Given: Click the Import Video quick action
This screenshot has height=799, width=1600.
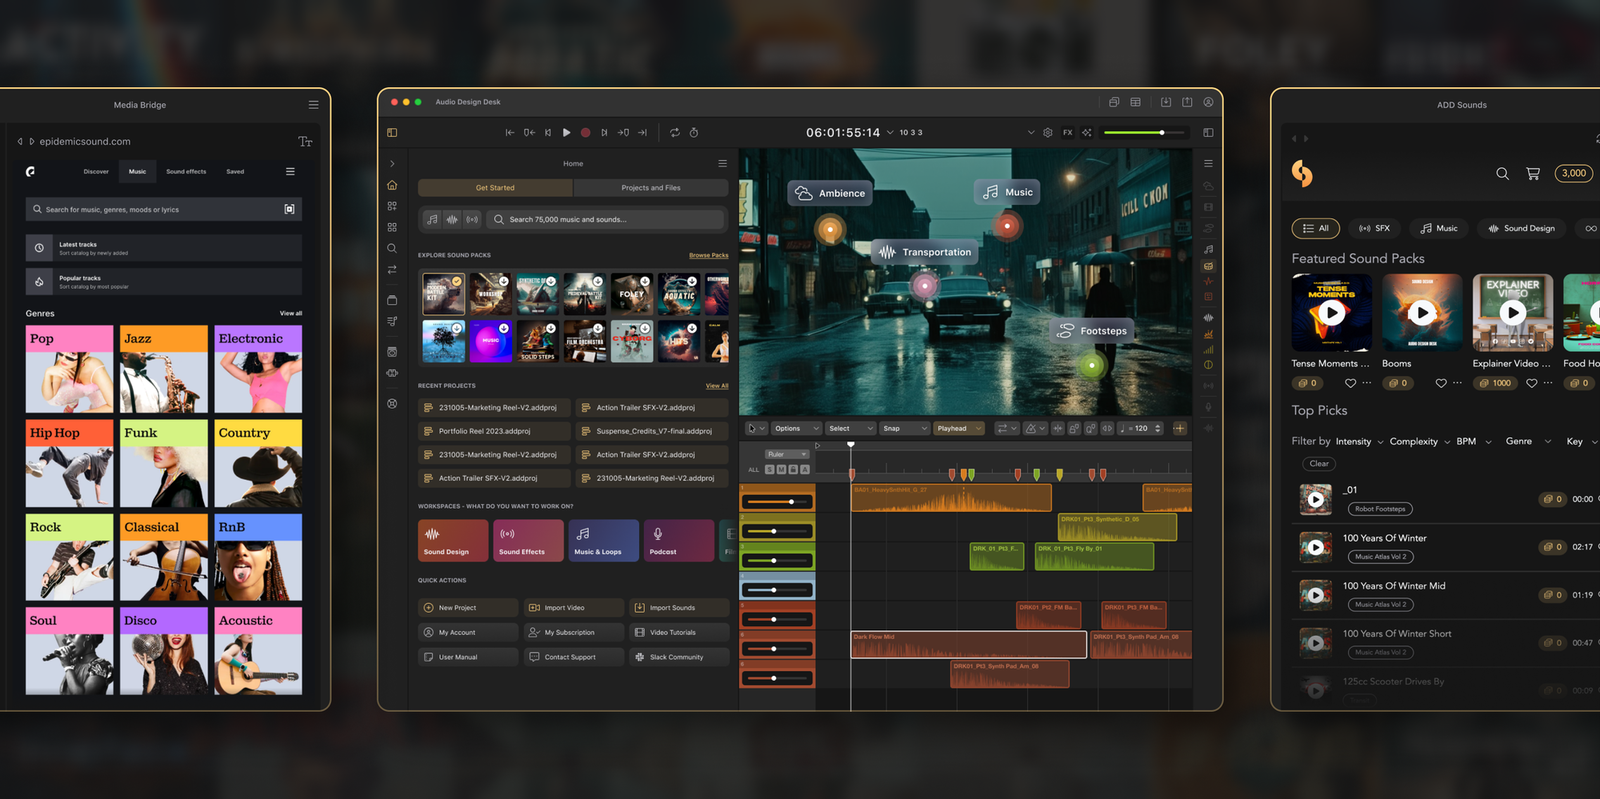Looking at the screenshot, I should (574, 608).
